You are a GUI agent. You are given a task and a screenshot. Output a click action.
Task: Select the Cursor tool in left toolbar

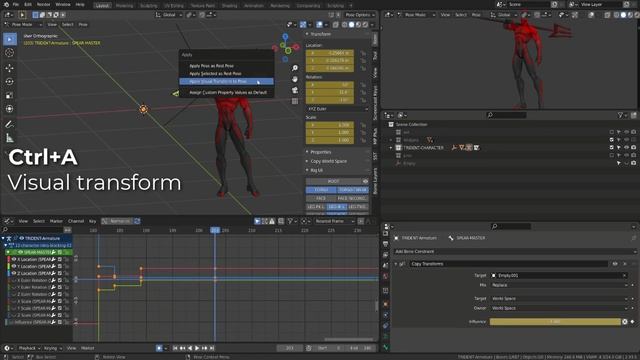pos(9,53)
